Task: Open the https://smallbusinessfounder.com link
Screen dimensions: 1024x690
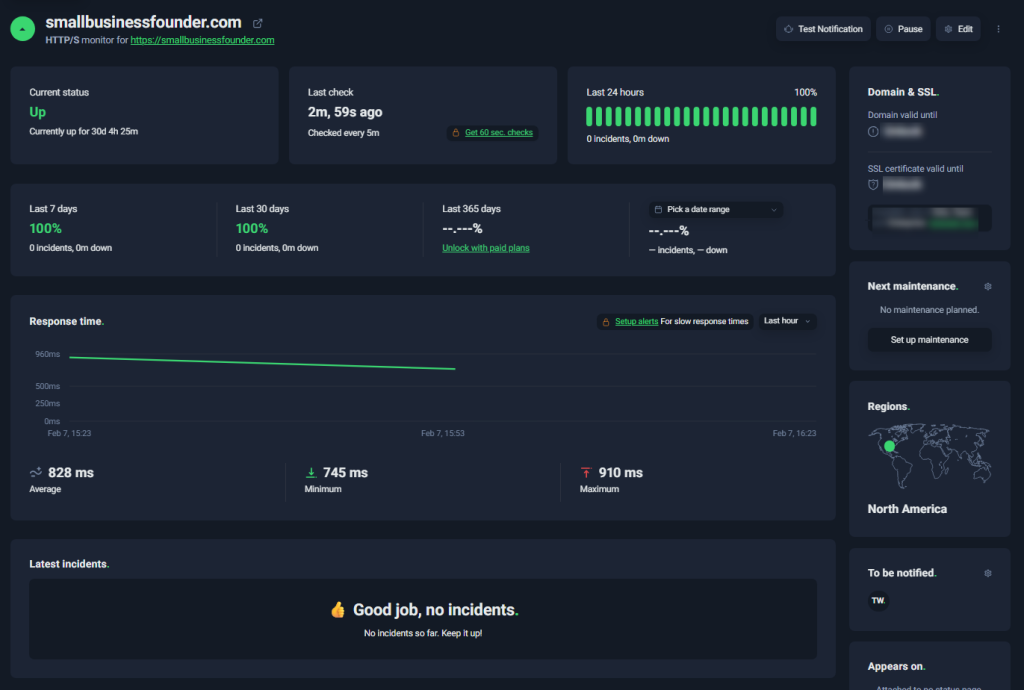Action: click(x=202, y=40)
